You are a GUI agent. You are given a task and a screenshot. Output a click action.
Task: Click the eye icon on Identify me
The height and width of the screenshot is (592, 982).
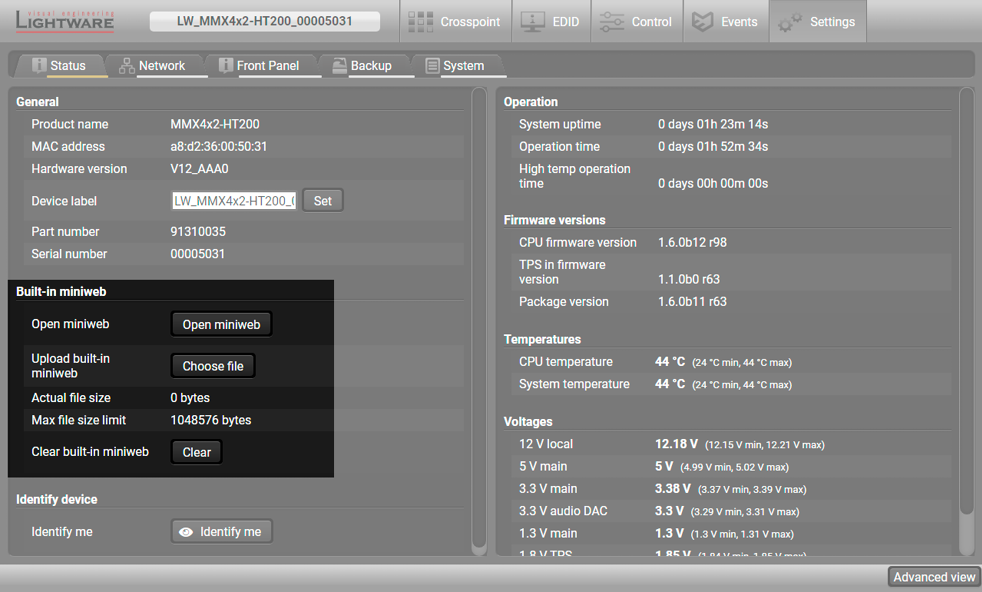point(186,532)
